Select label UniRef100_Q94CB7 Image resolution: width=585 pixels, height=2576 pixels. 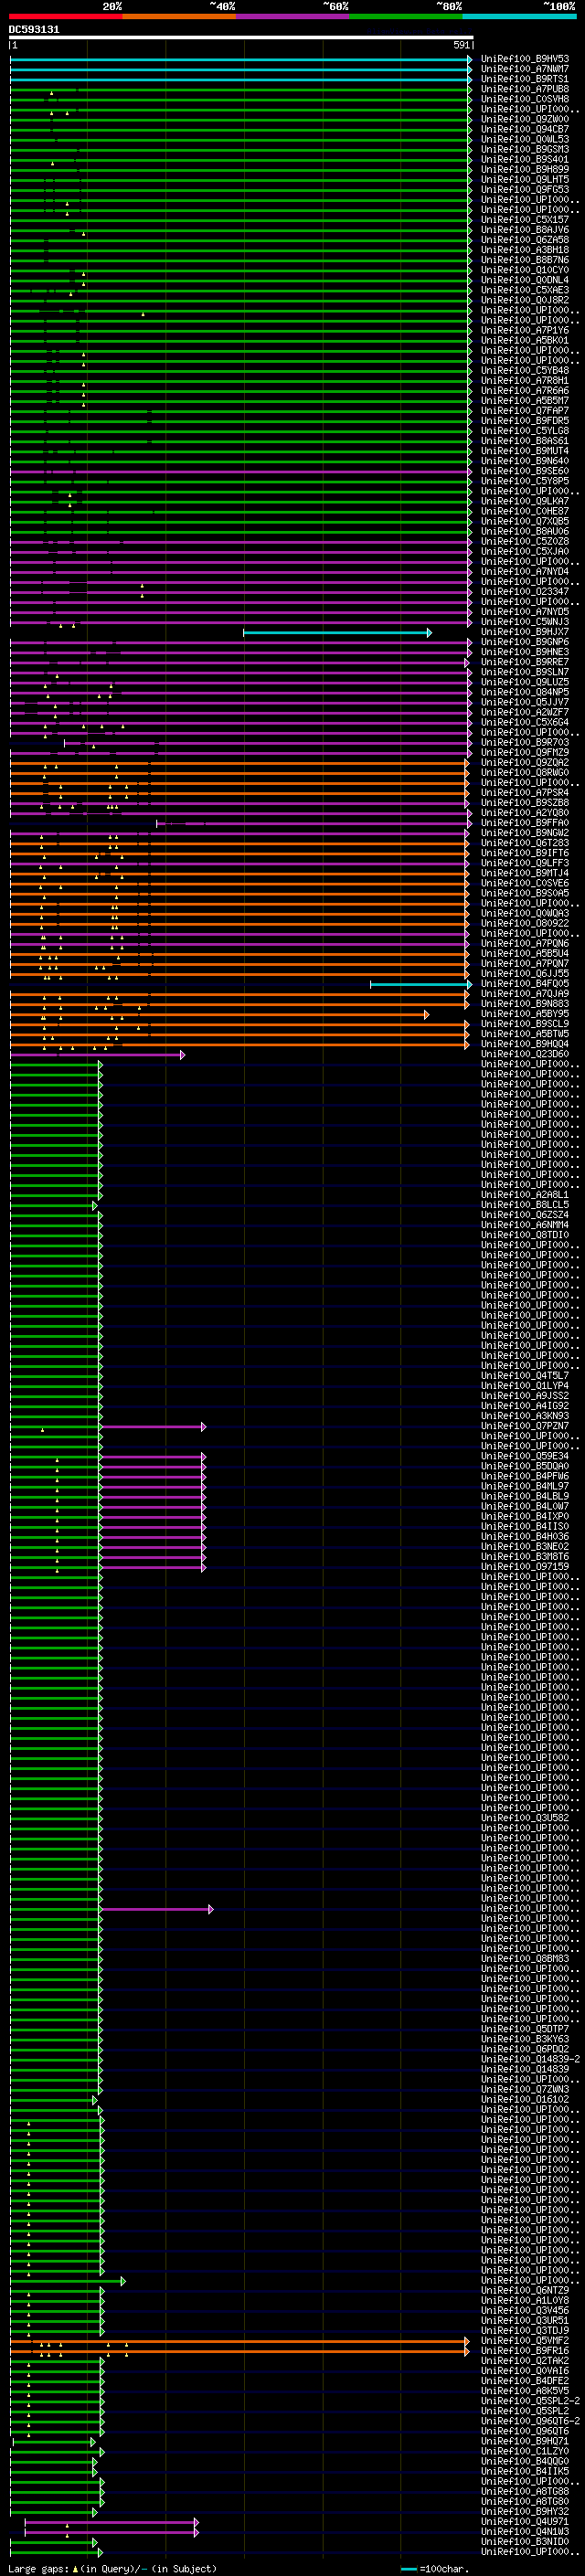[525, 129]
